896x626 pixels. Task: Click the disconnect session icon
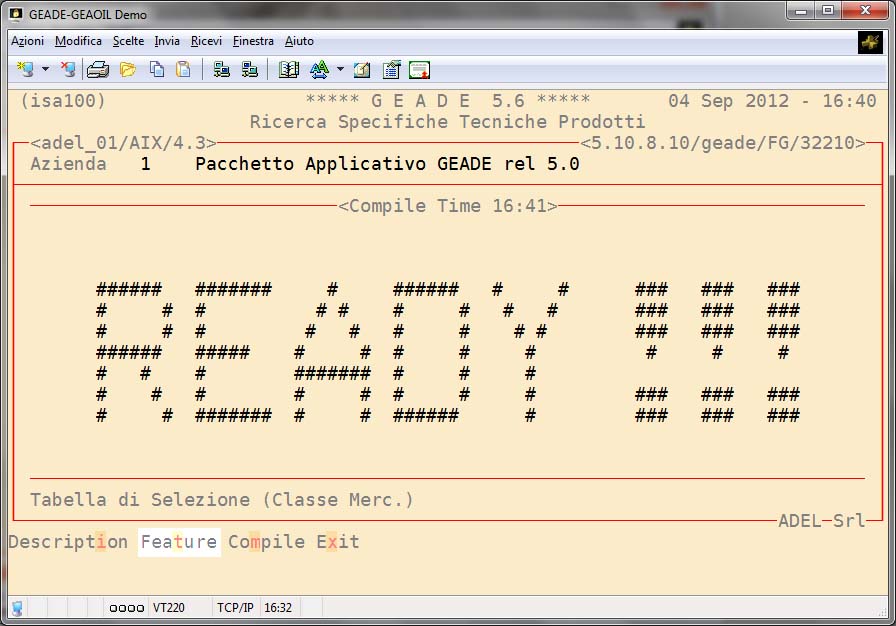pyautogui.click(x=68, y=70)
